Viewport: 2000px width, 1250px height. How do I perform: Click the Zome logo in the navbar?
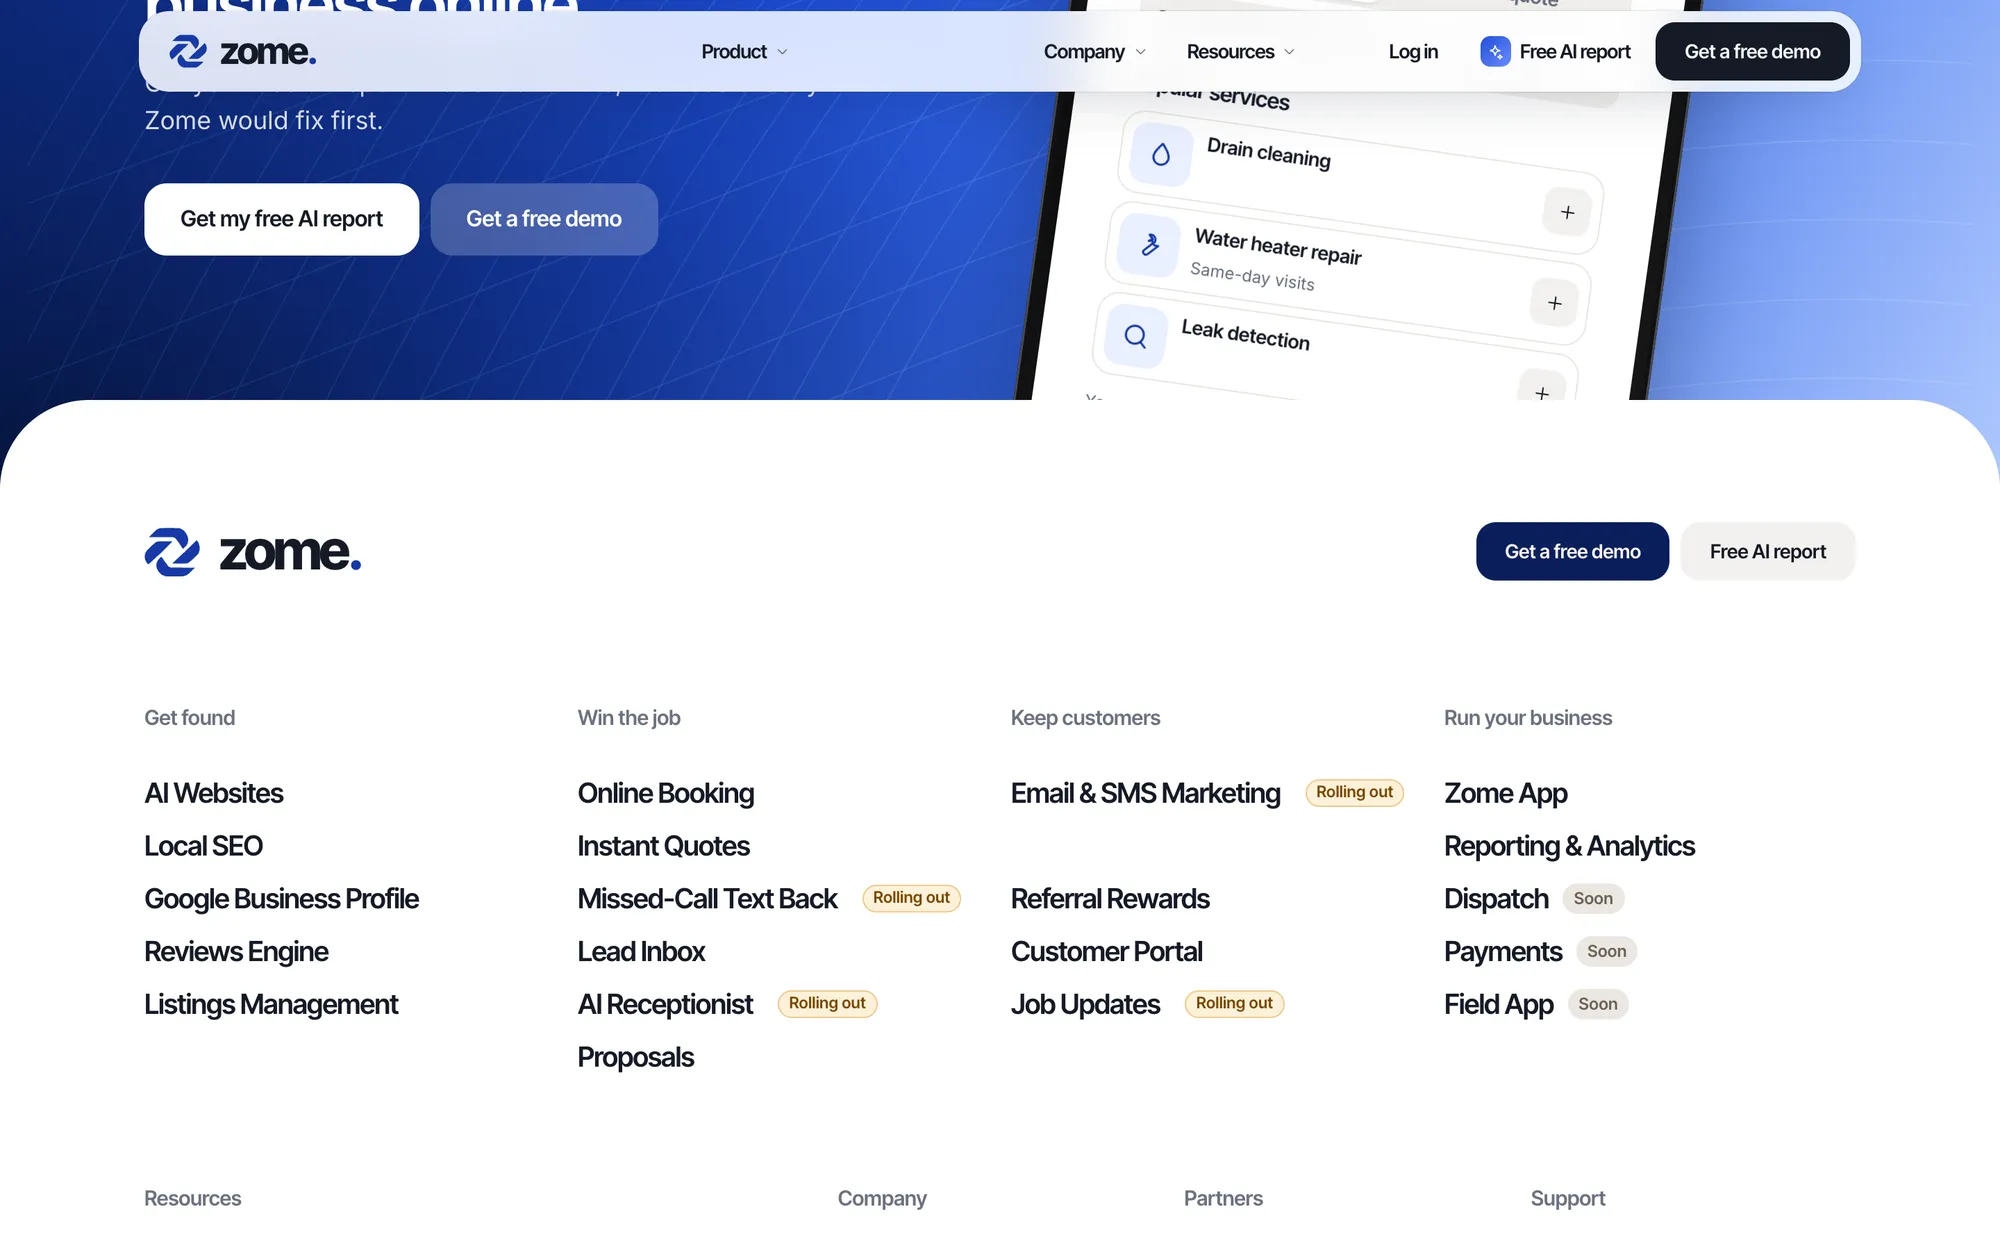pos(243,51)
